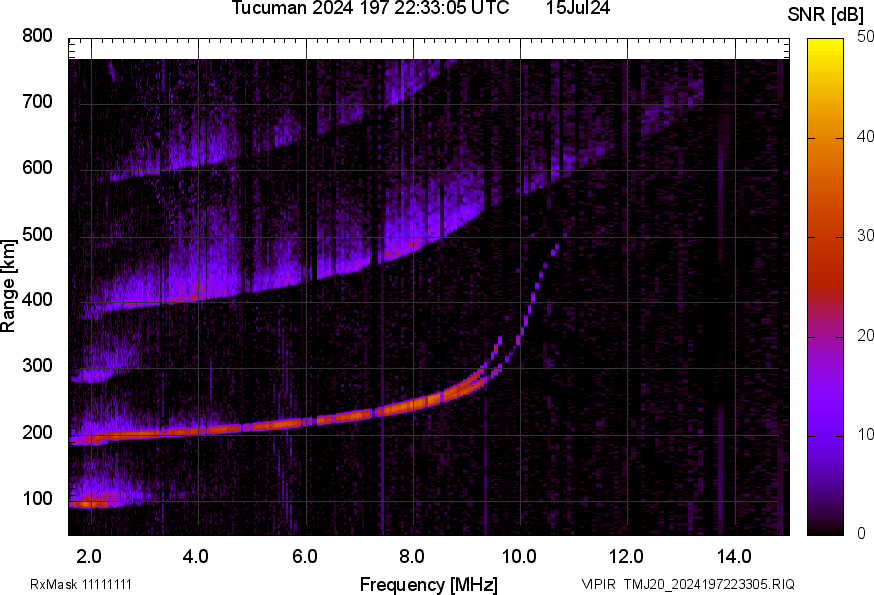Viewport: 874px width, 595px height.
Task: Click the colorbar tick label '20'
Action: click(865, 336)
